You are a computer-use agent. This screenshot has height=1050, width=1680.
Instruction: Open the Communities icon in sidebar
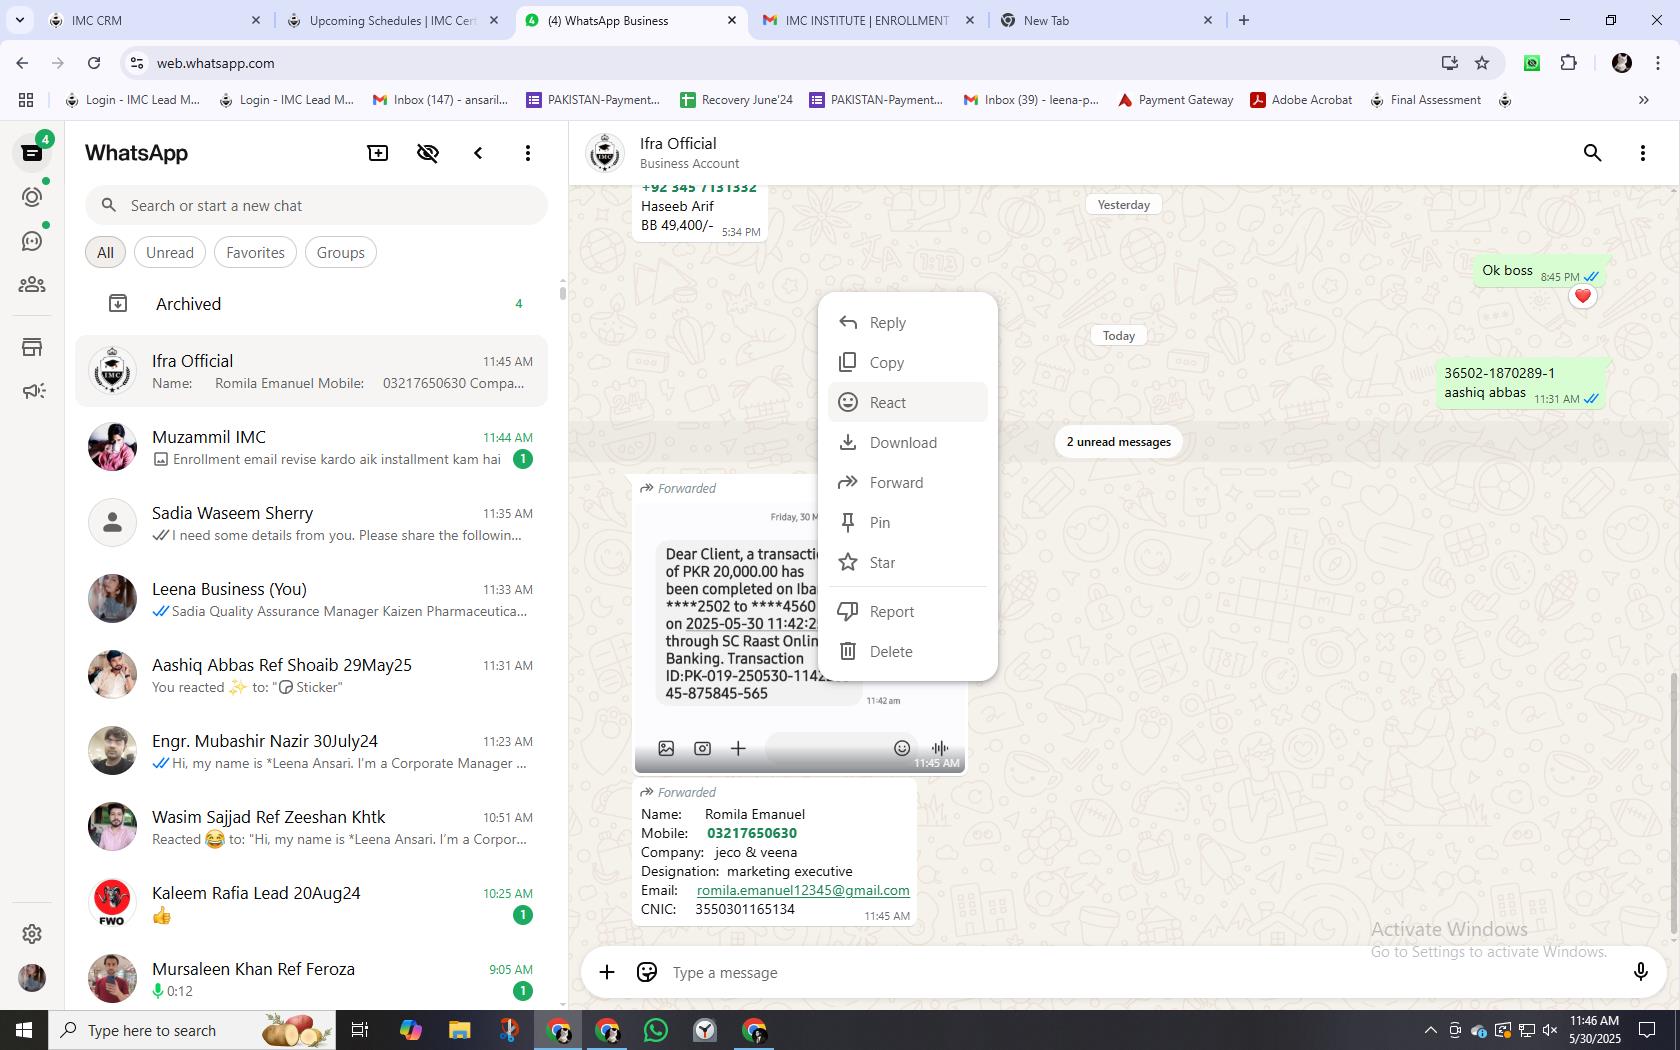(32, 285)
